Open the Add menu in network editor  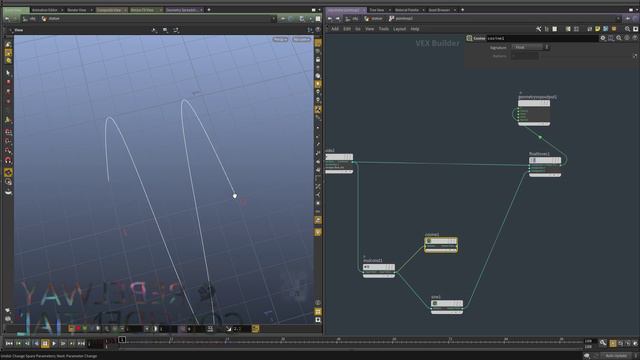[335, 29]
